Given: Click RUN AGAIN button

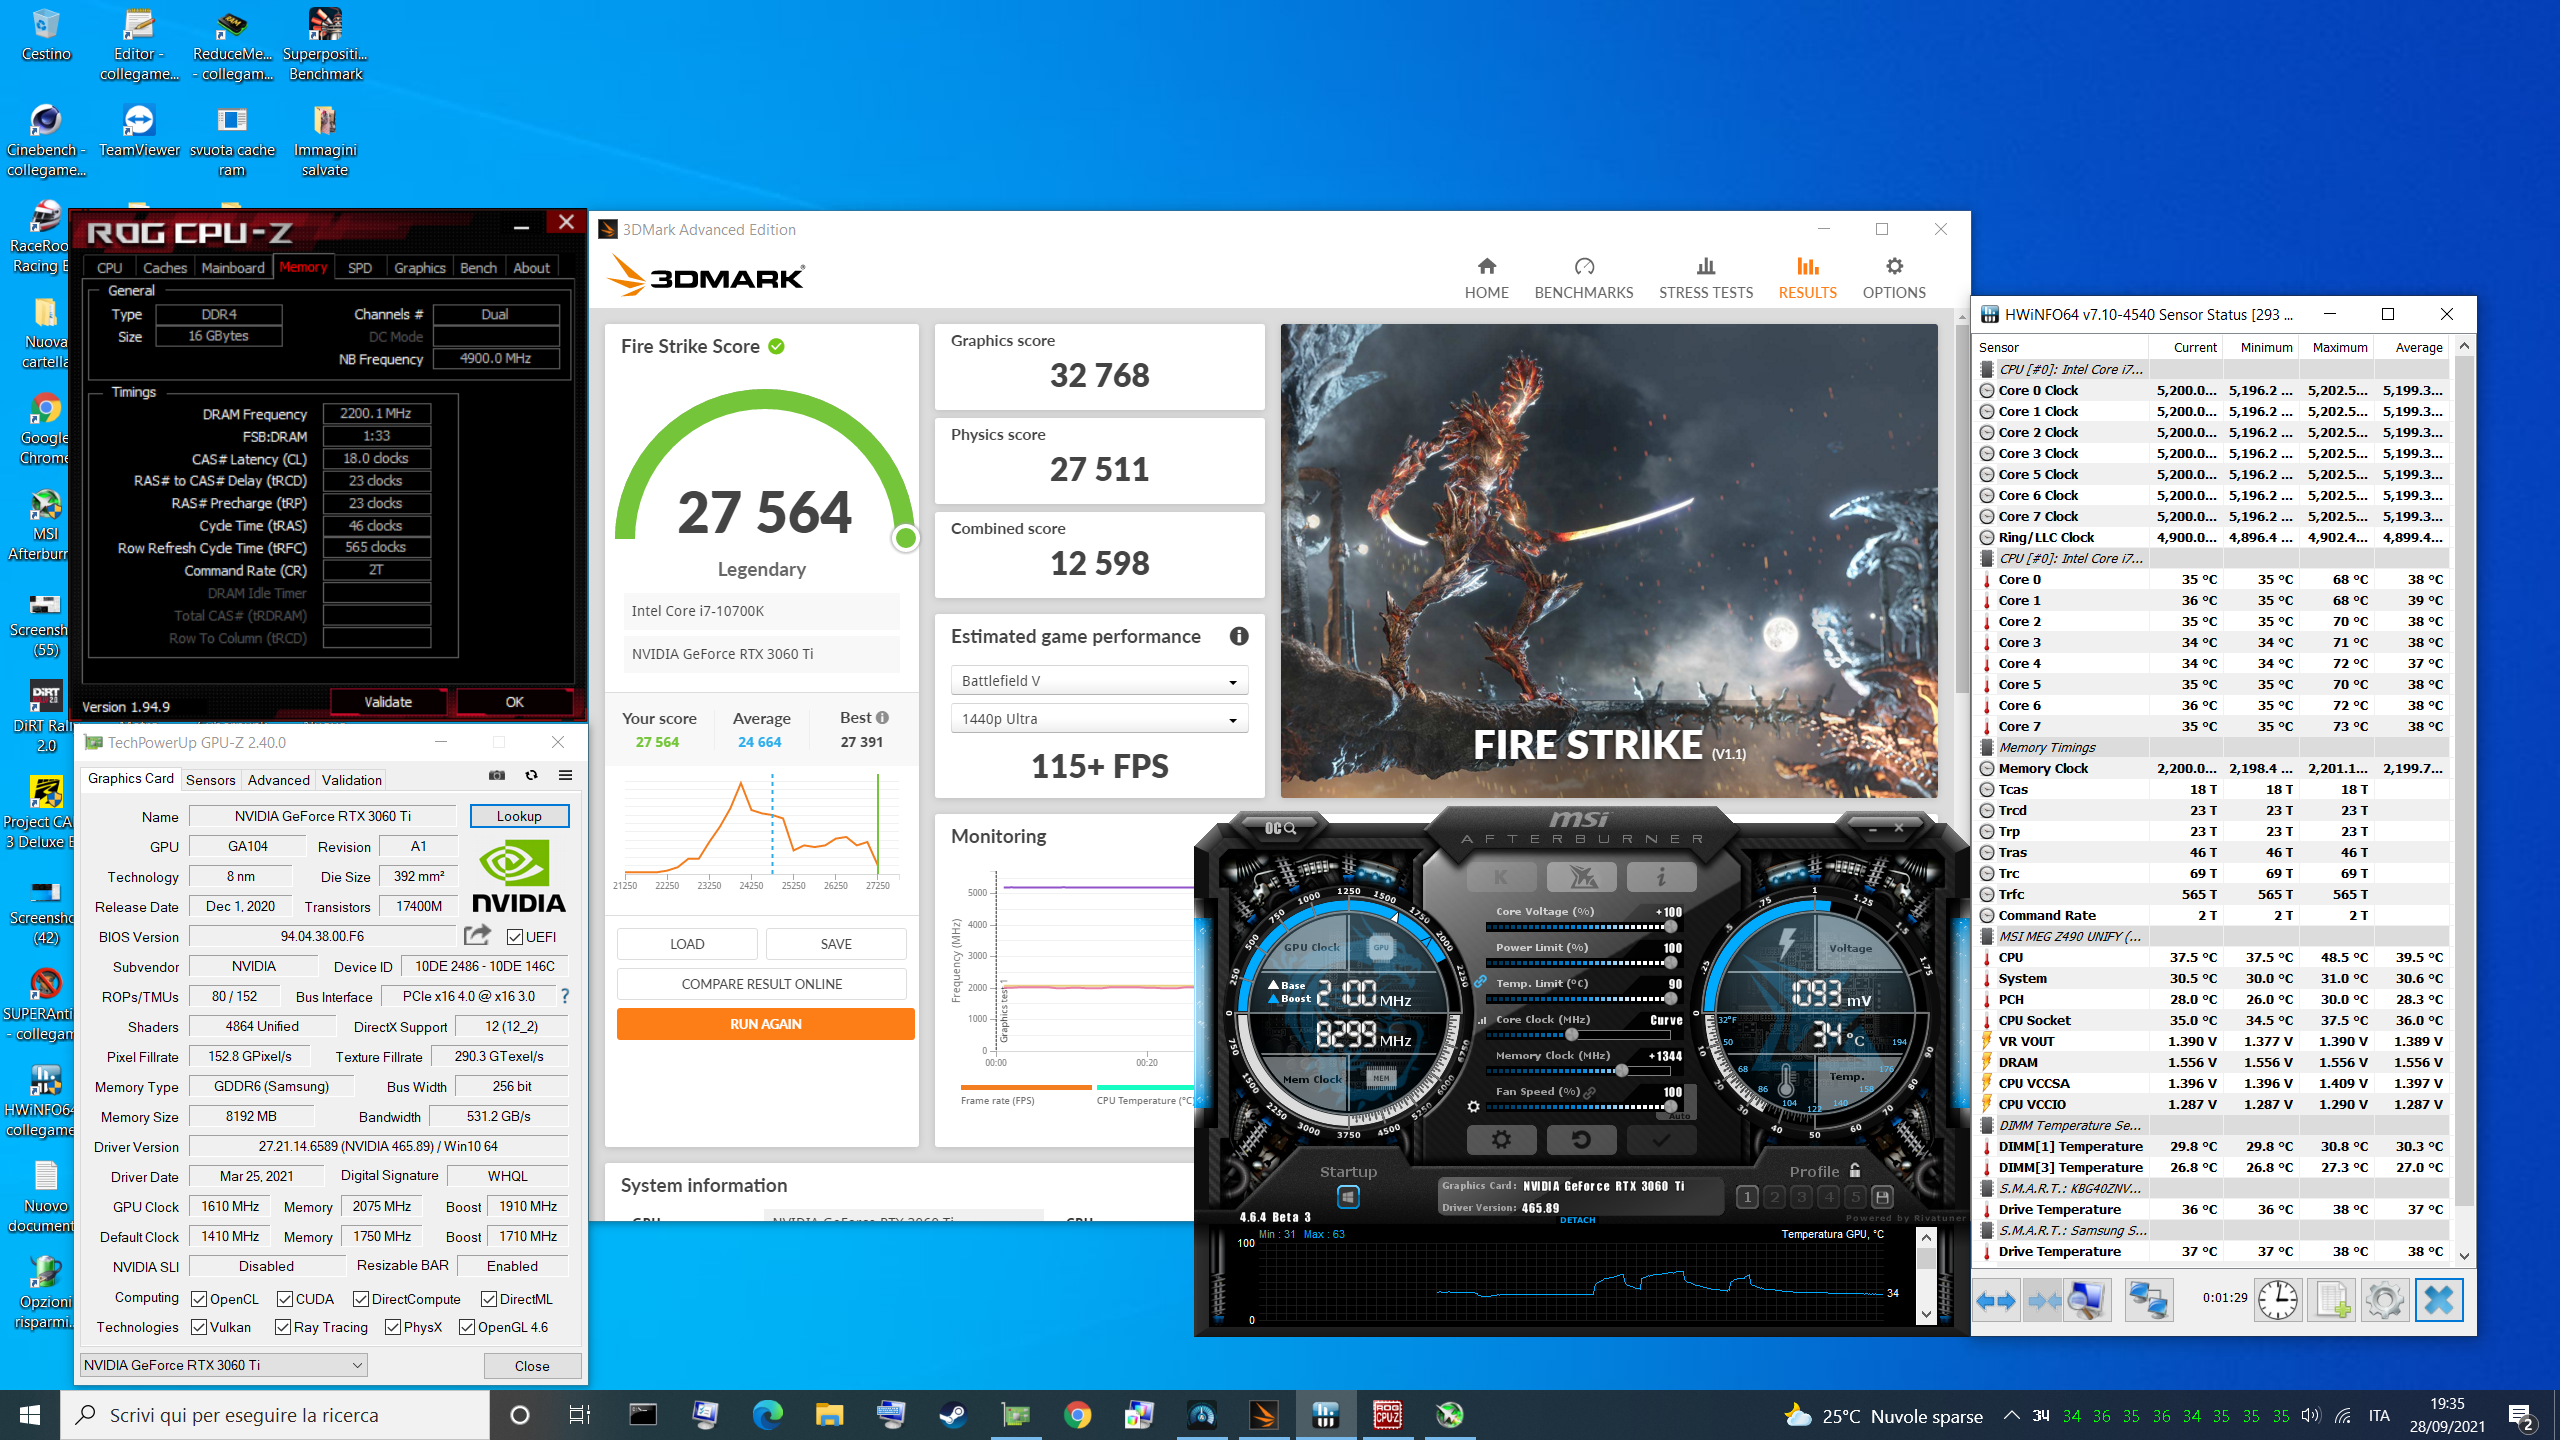Looking at the screenshot, I should [765, 1024].
